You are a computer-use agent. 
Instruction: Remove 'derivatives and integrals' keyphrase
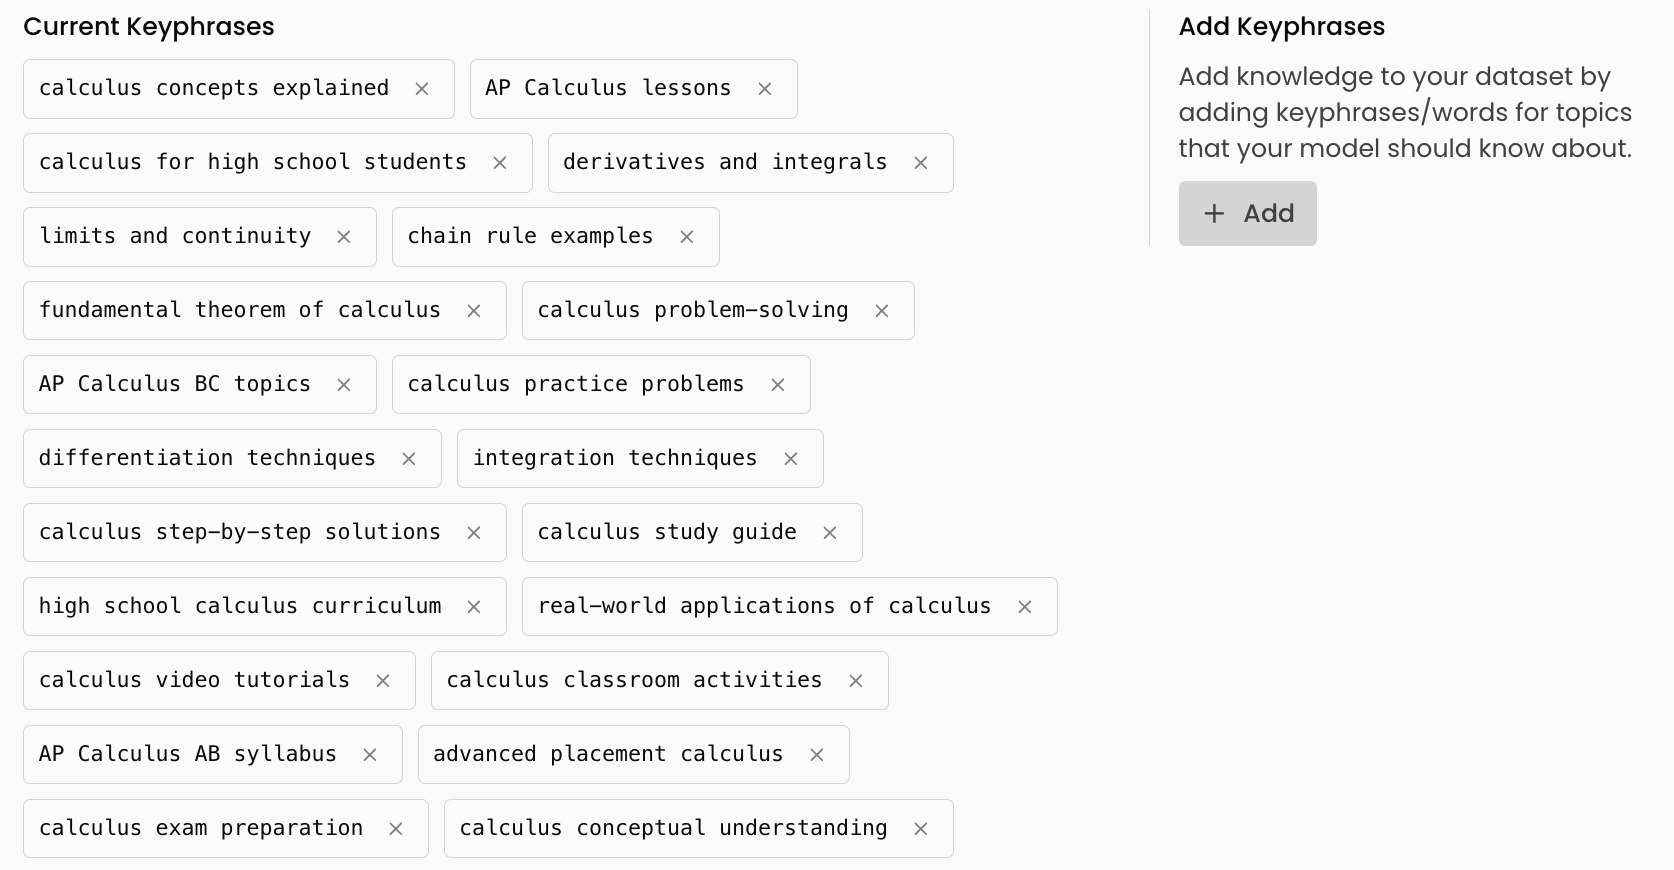click(x=921, y=163)
